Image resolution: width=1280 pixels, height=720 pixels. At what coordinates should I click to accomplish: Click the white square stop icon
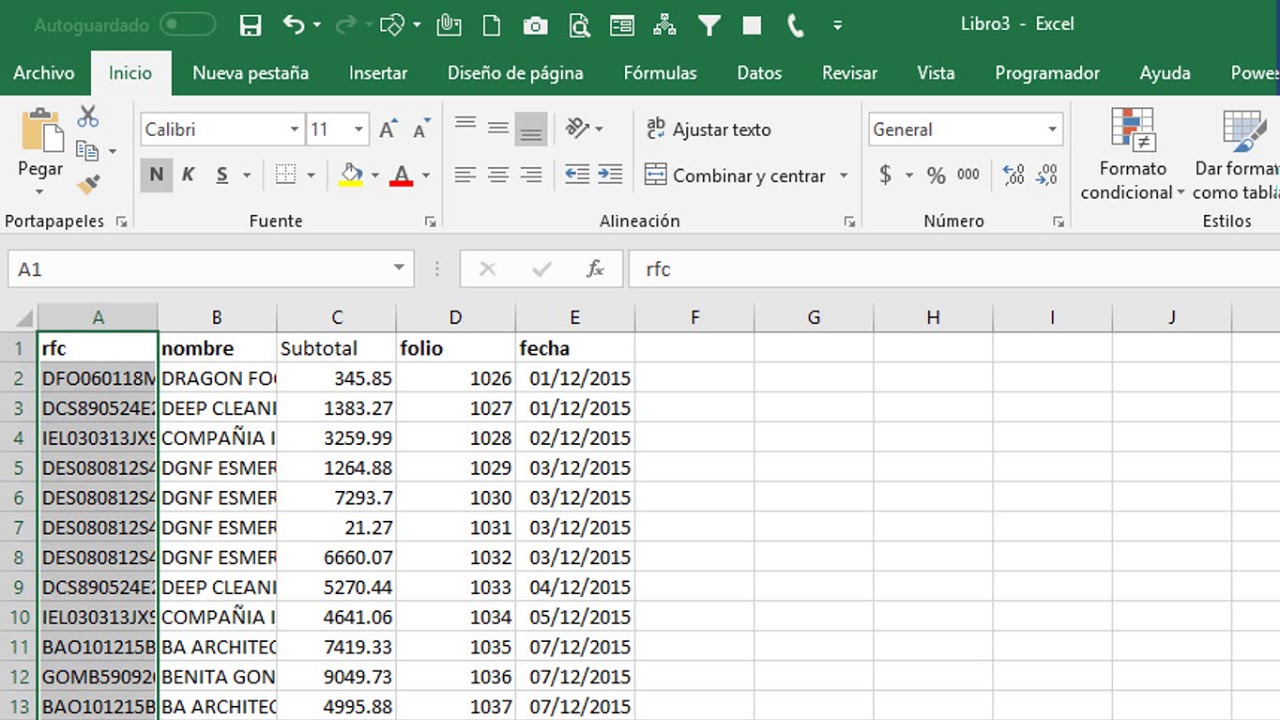click(752, 25)
